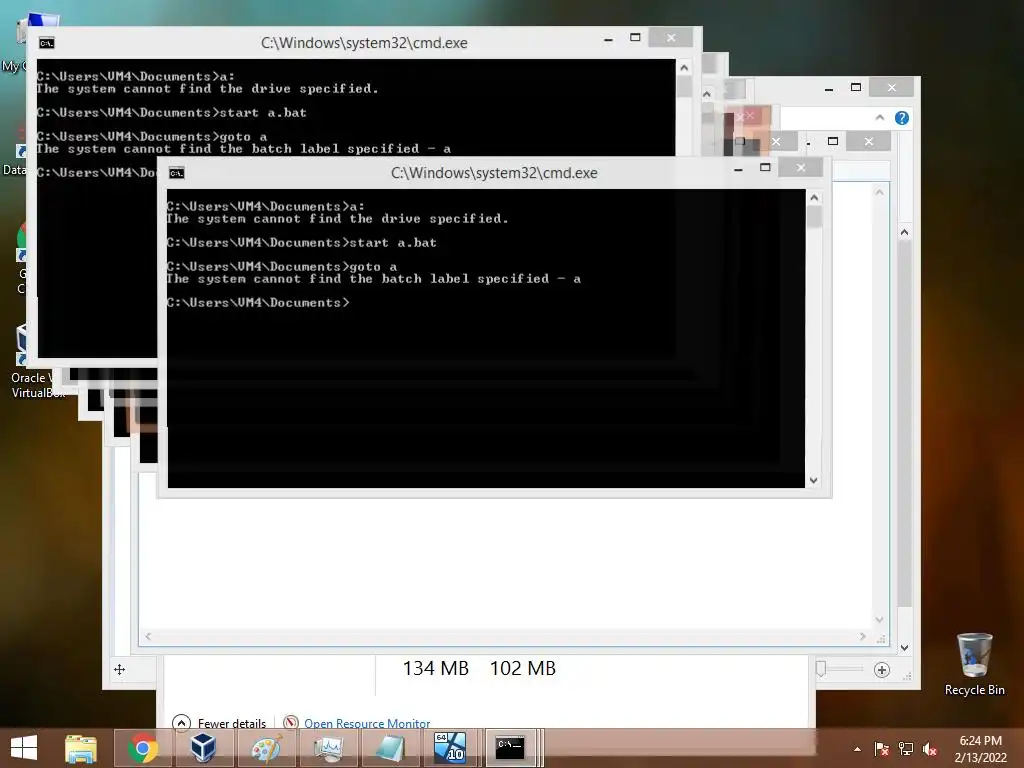The height and width of the screenshot is (768, 1024).
Task: Click the 102 MB memory value
Action: pos(522,668)
